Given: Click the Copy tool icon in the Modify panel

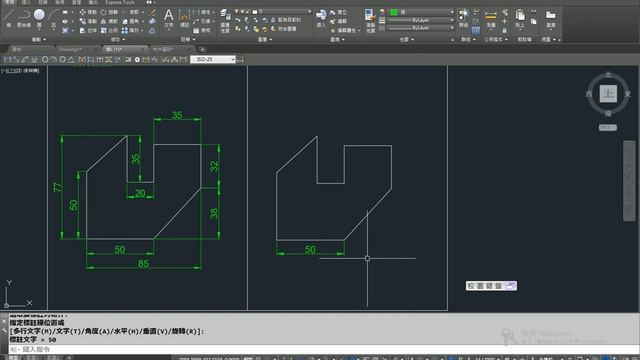Looking at the screenshot, I should pyautogui.click(x=82, y=21).
